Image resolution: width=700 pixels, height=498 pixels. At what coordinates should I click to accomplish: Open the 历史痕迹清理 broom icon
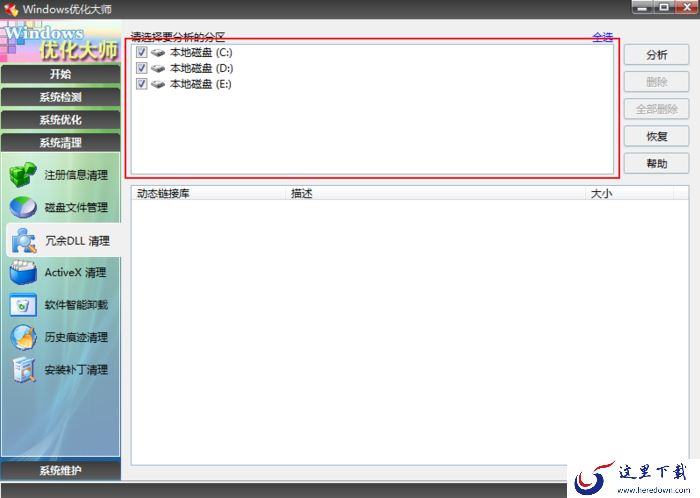pyautogui.click(x=23, y=337)
